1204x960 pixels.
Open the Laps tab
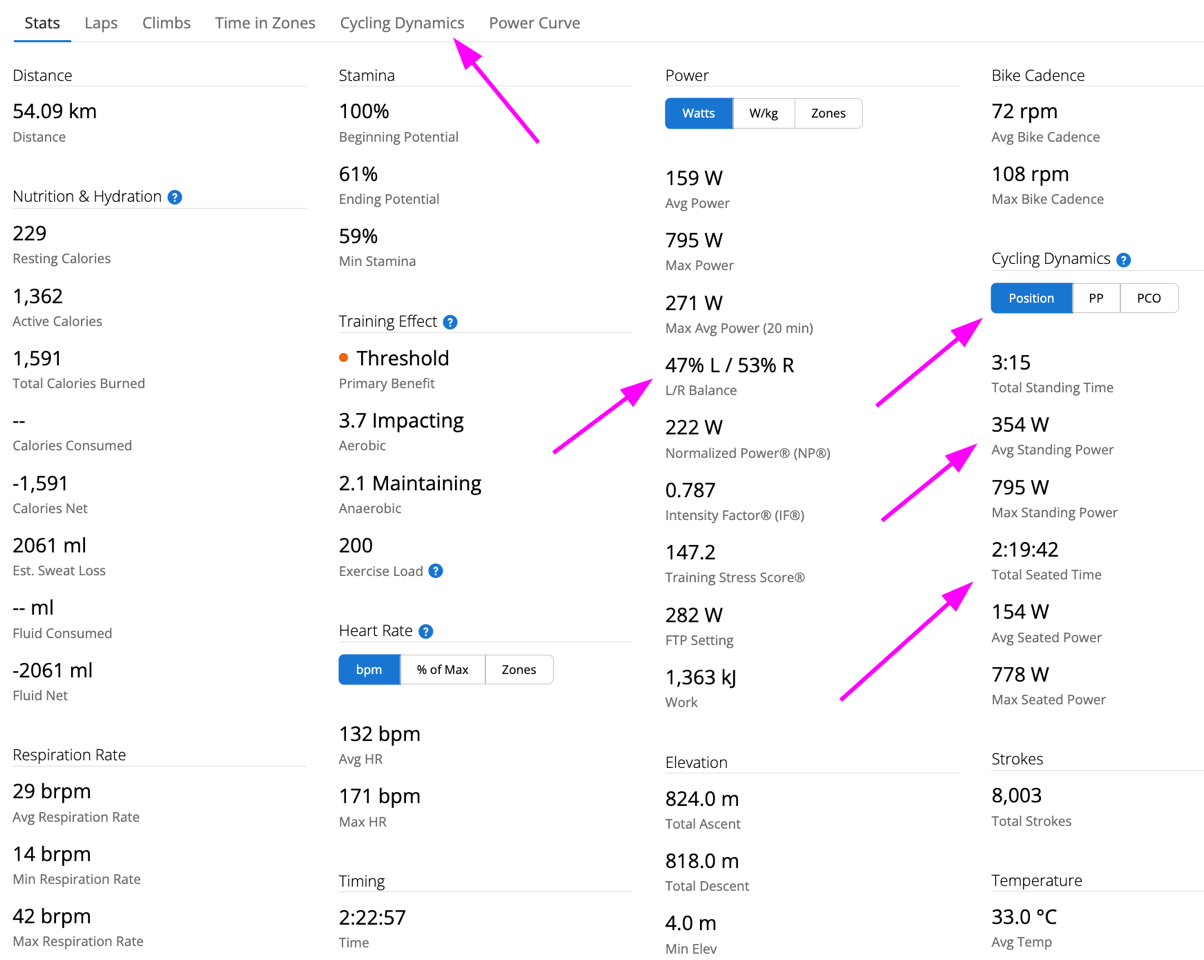101,23
